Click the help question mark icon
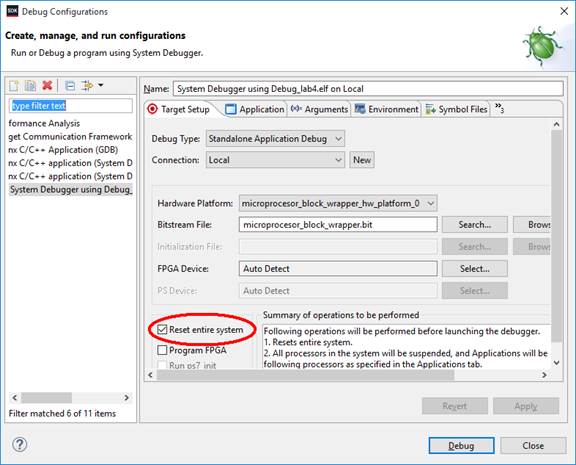The width and height of the screenshot is (576, 465). click(19, 444)
